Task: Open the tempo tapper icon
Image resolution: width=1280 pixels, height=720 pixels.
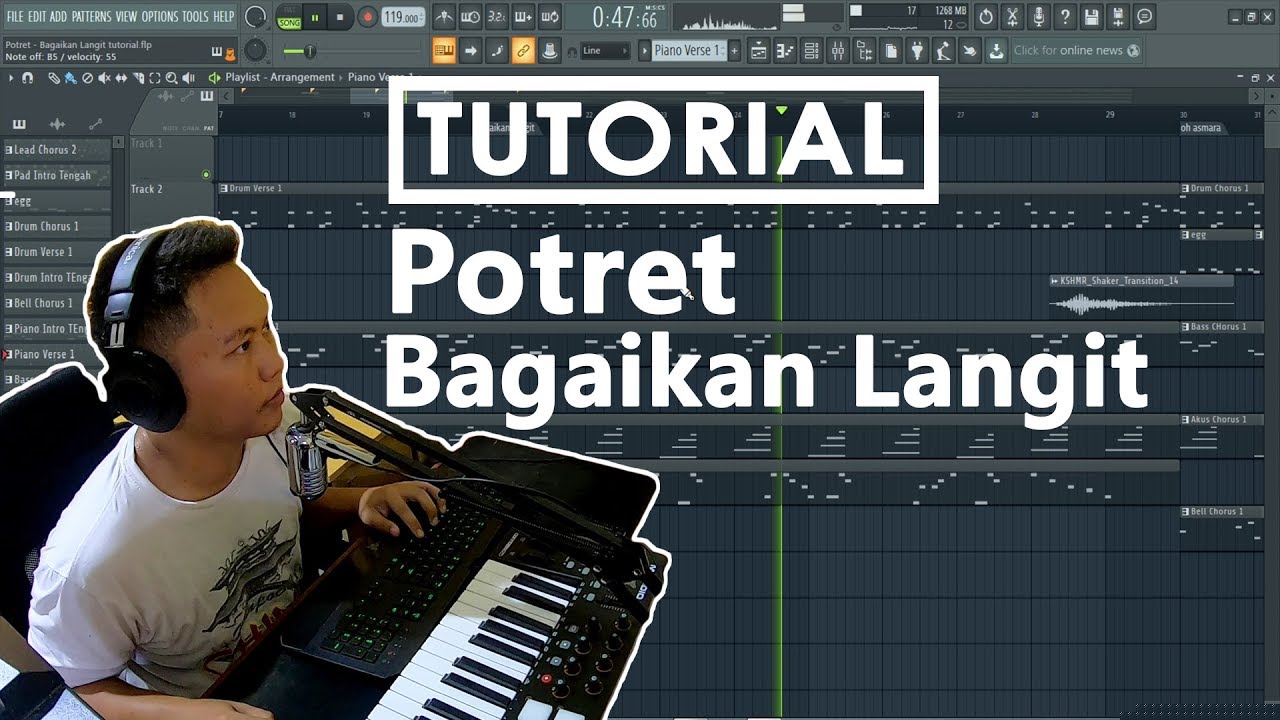Action: [x=943, y=51]
